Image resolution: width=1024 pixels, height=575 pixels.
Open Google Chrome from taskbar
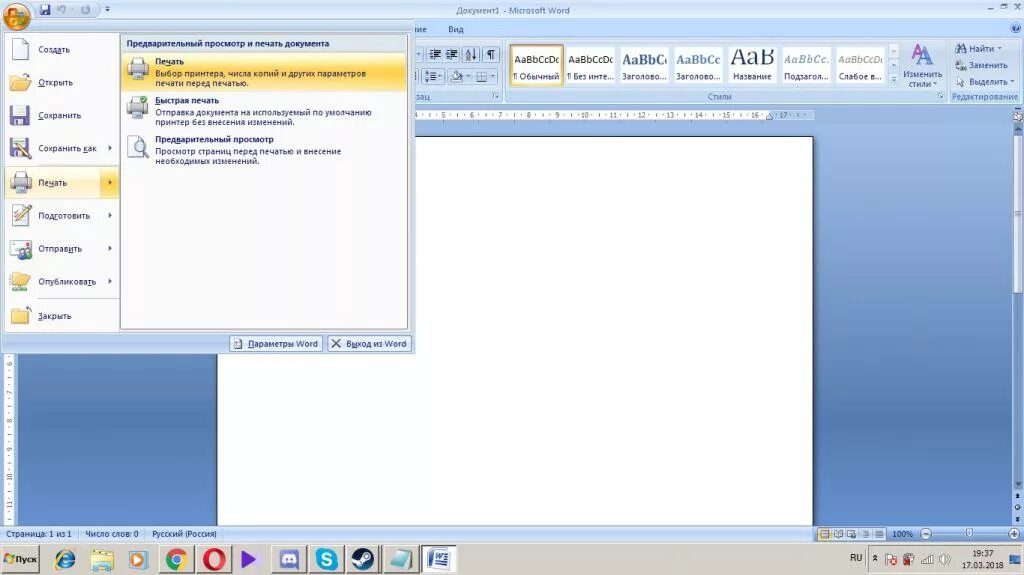[176, 559]
